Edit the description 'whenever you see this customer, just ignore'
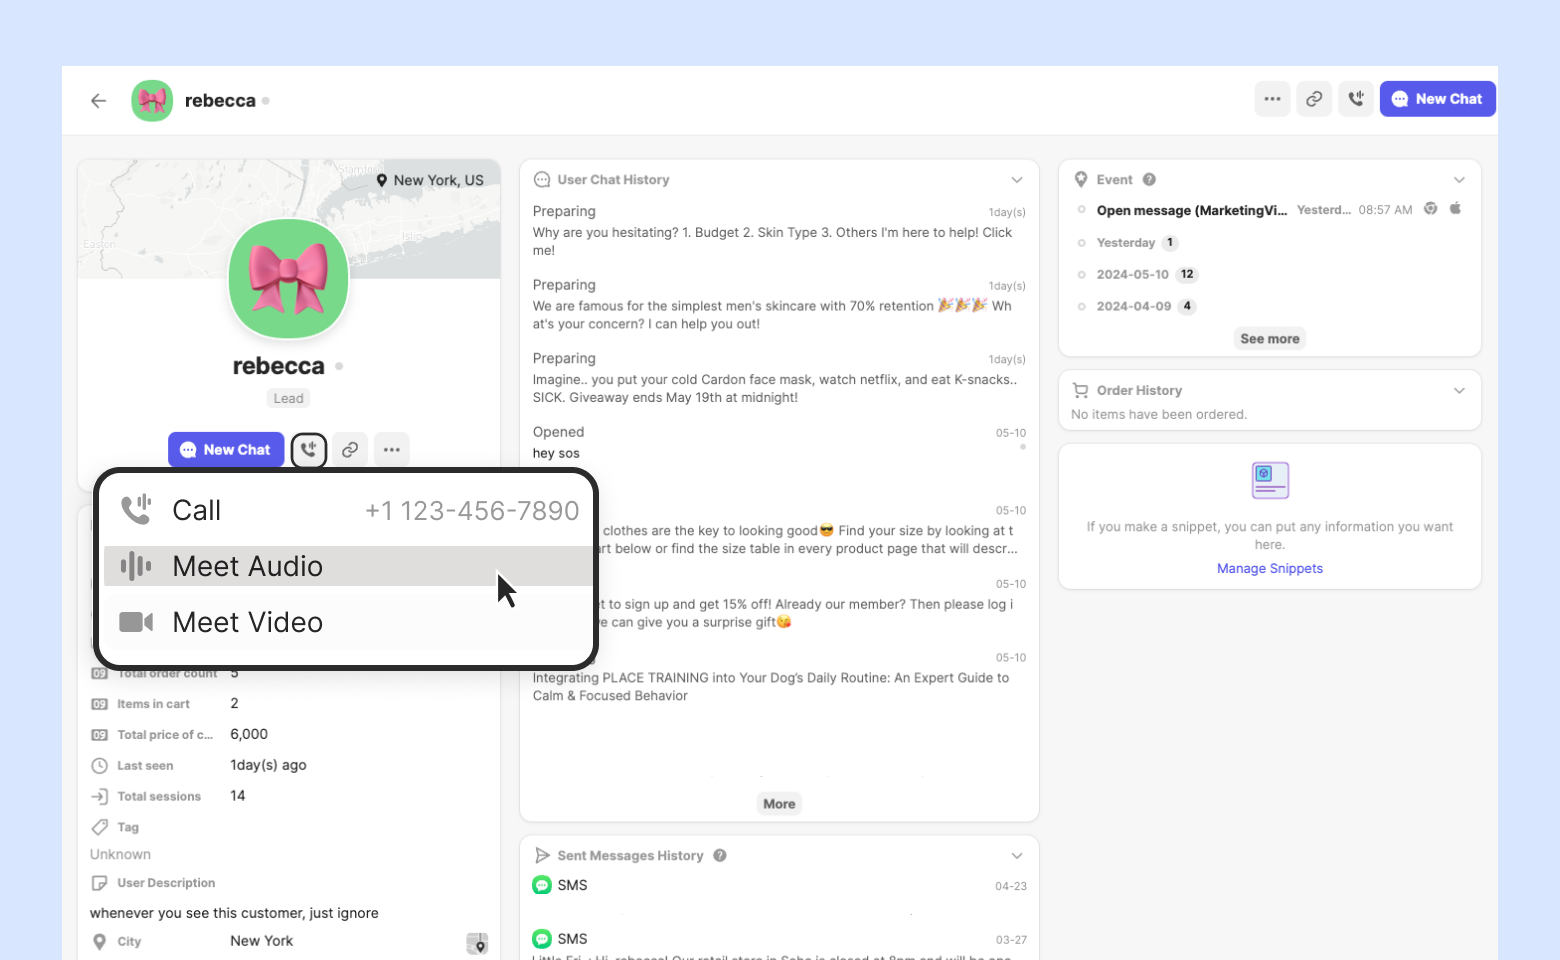This screenshot has width=1560, height=960. (234, 913)
